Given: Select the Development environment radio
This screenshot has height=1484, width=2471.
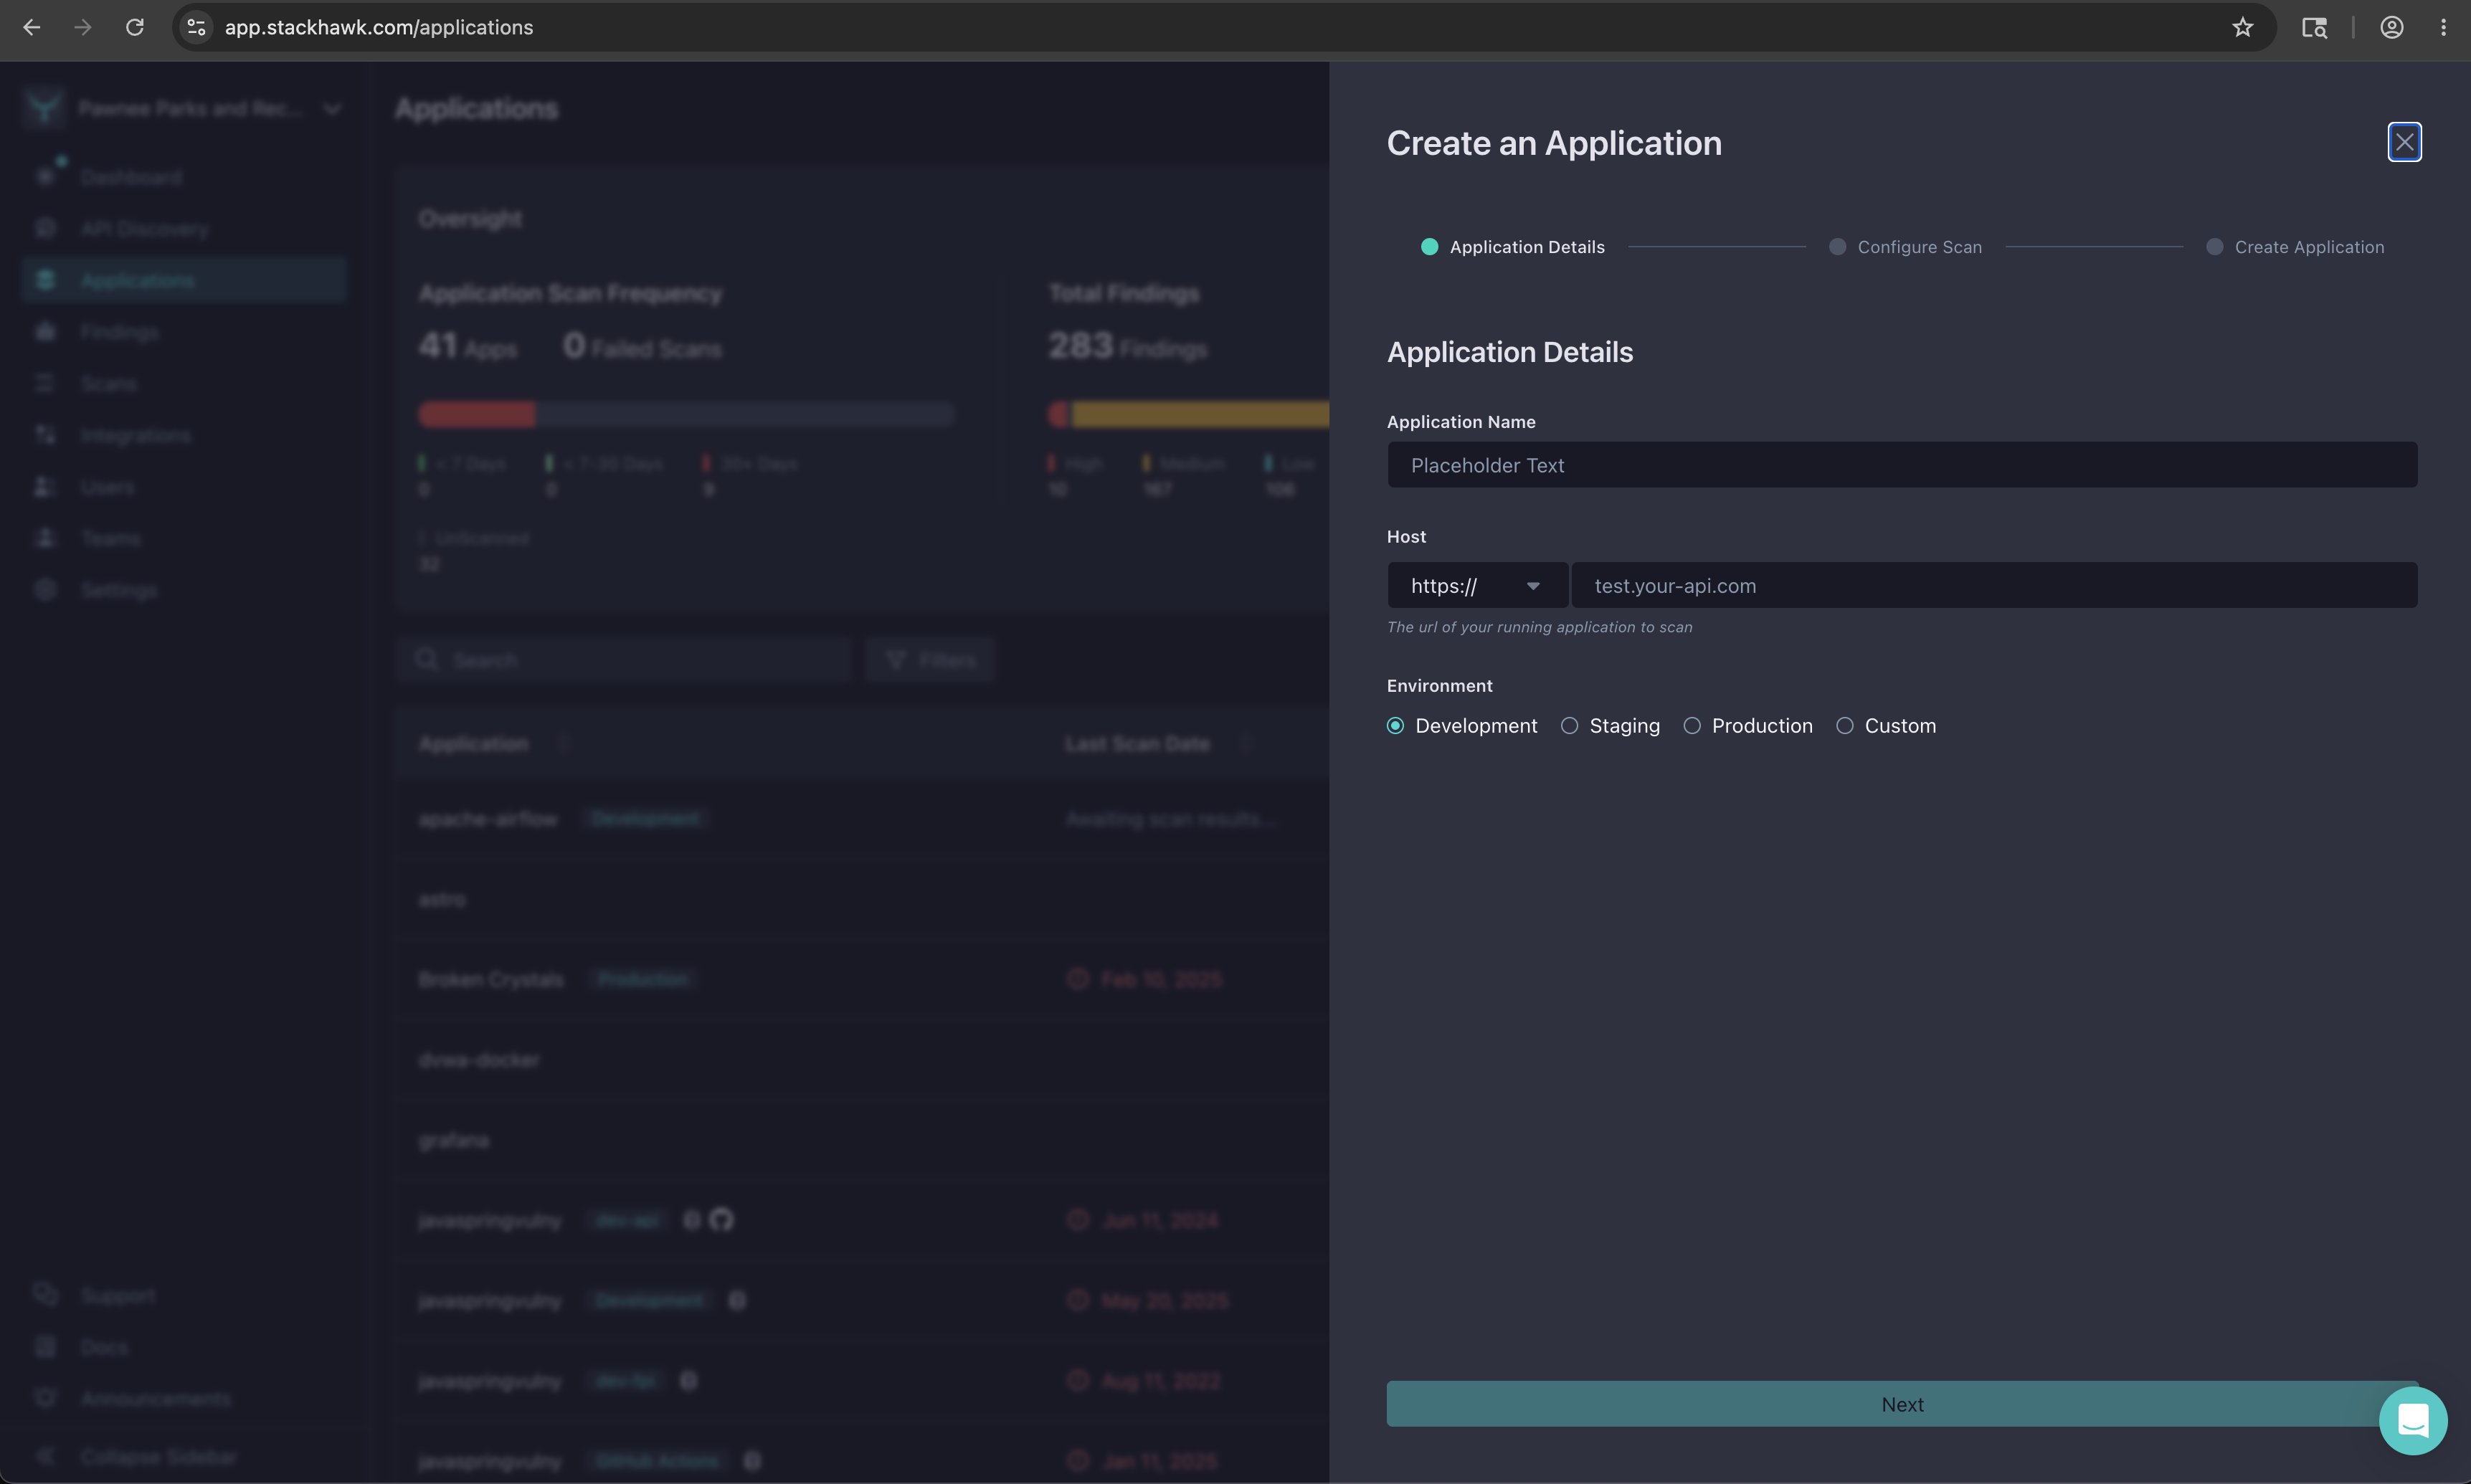Looking at the screenshot, I should point(1396,726).
